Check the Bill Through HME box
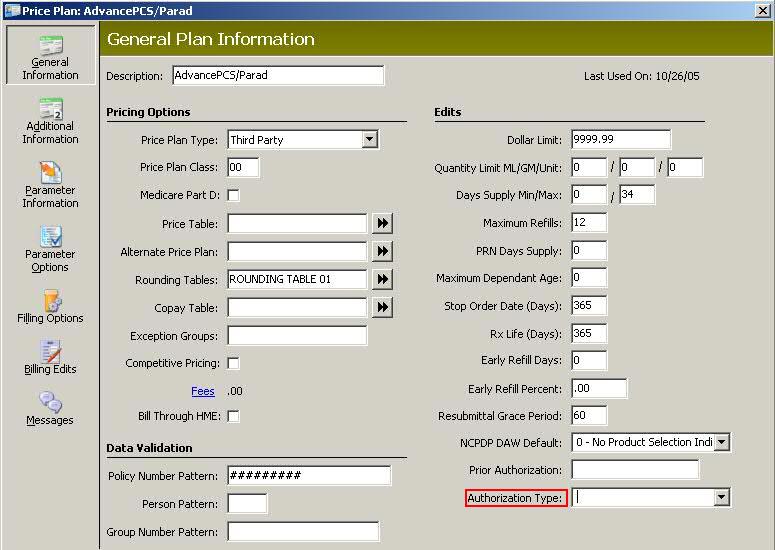 tap(233, 416)
